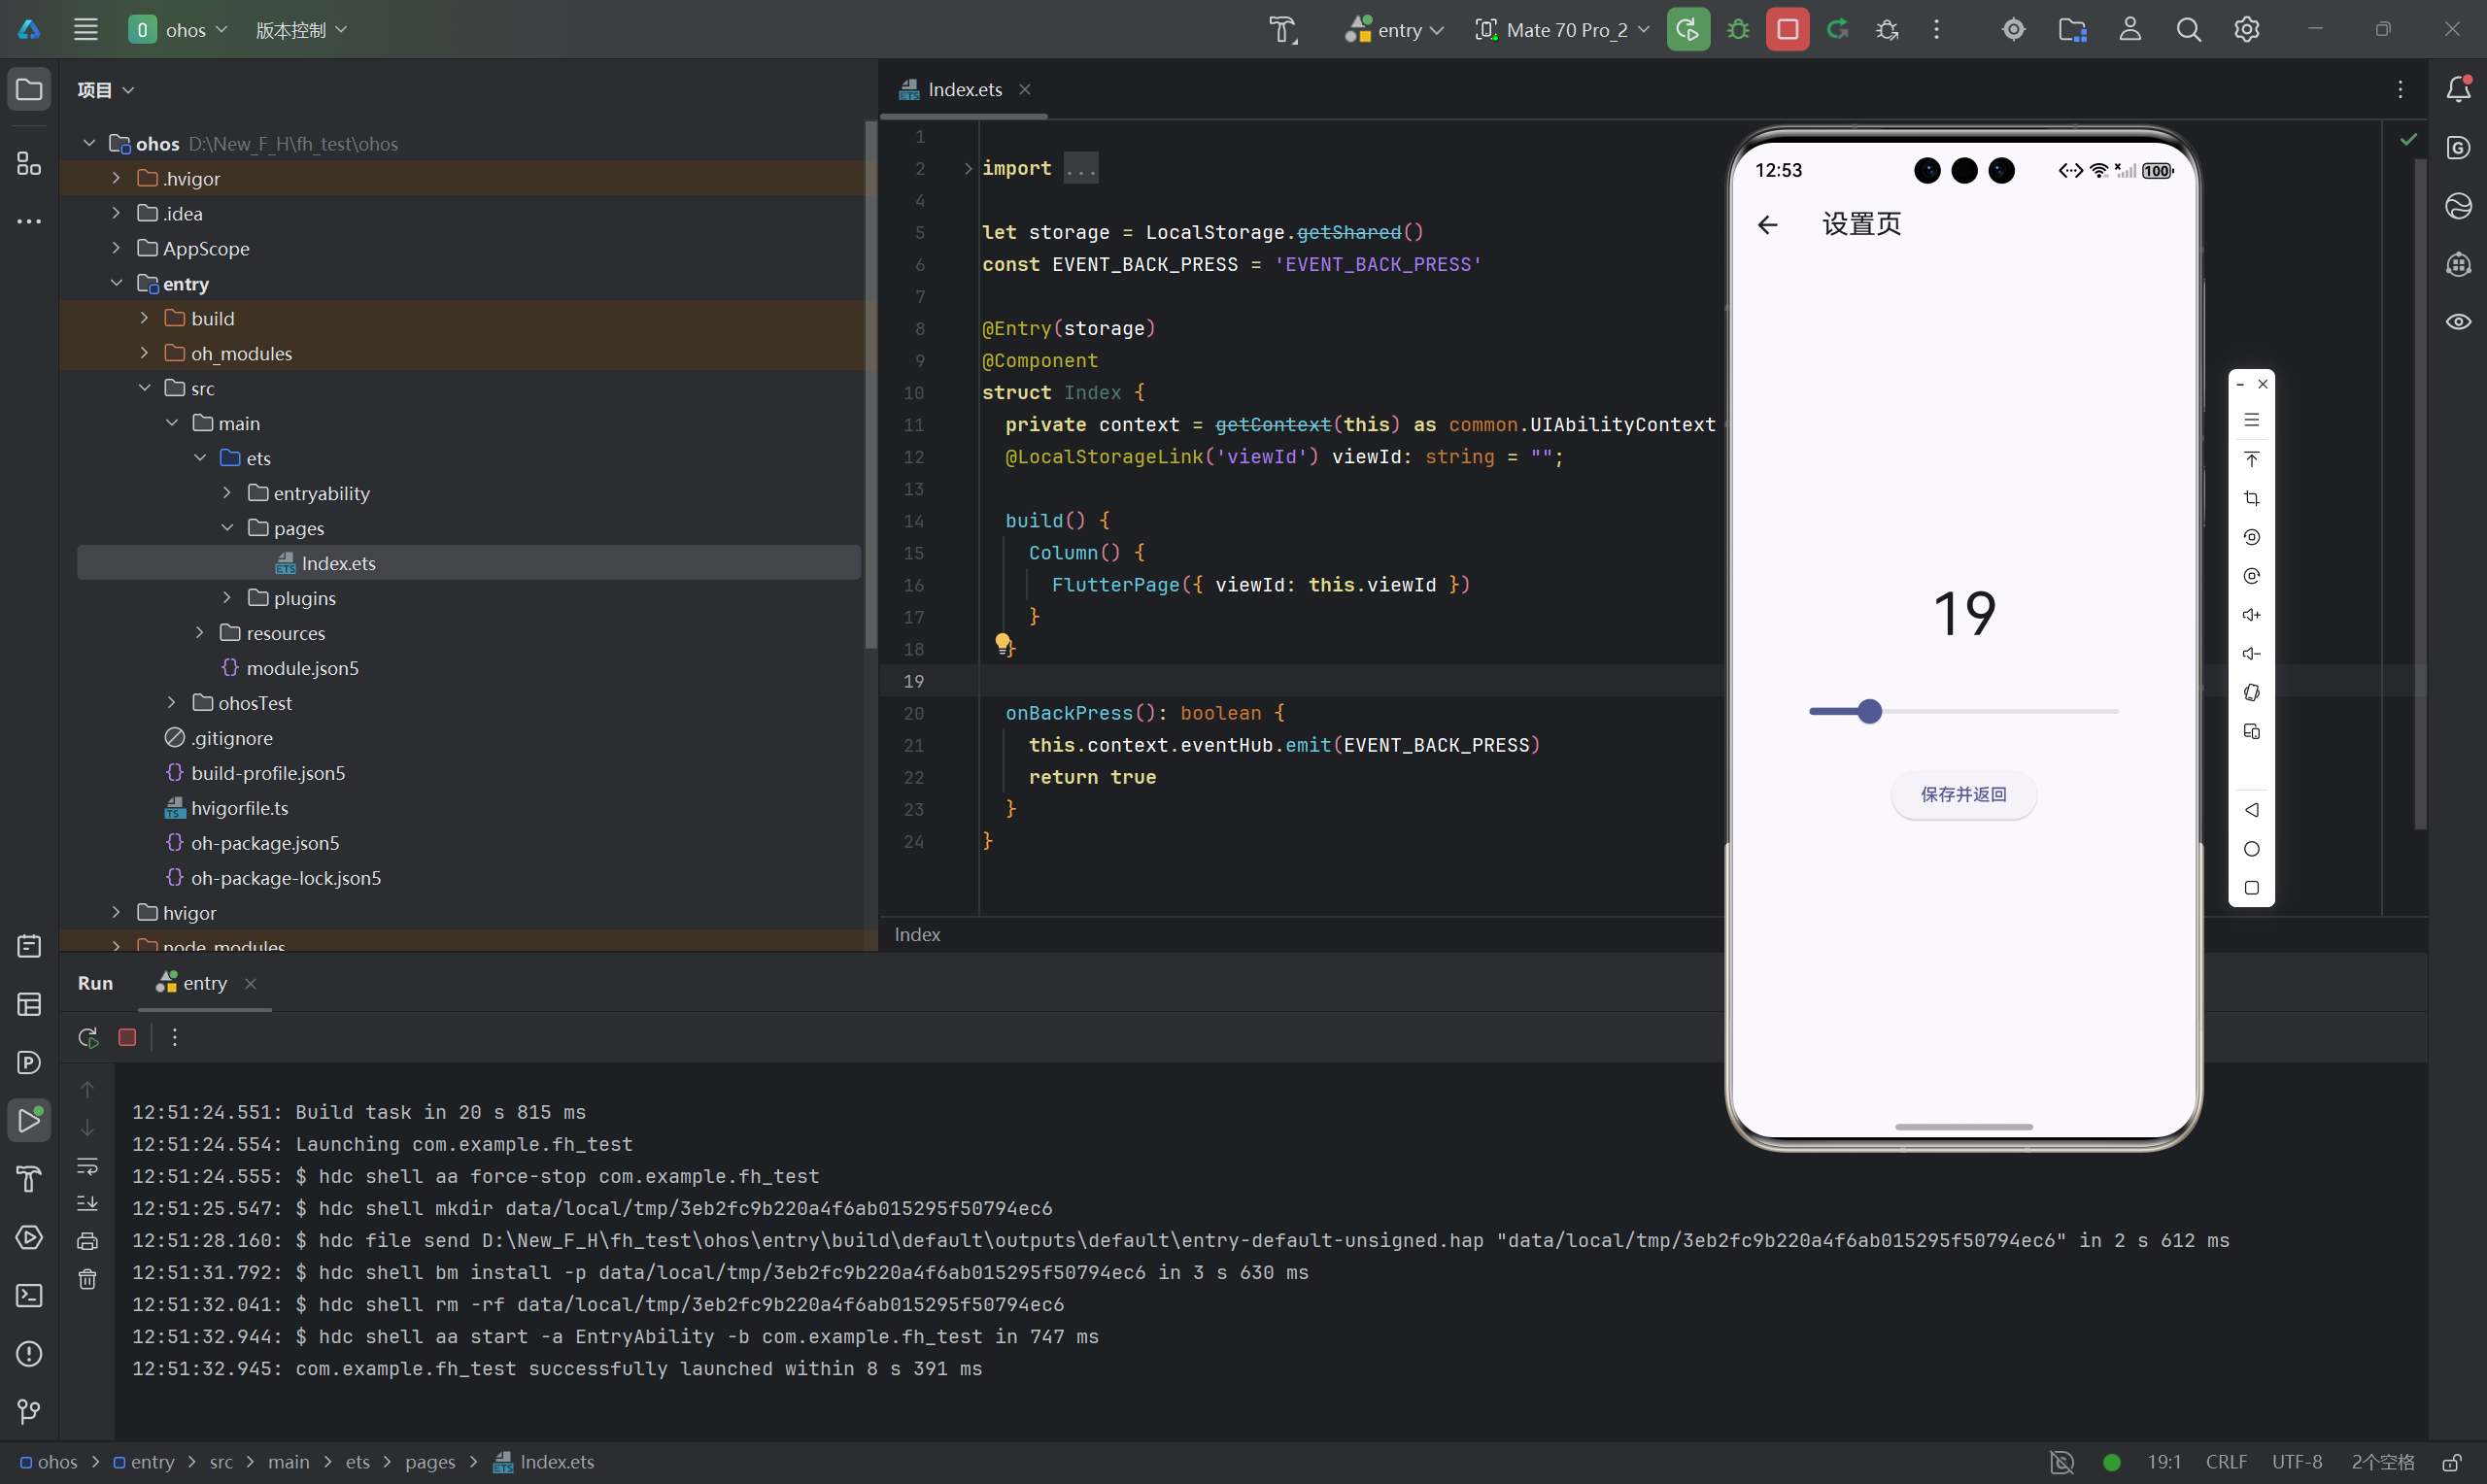This screenshot has height=1484, width=2487.
Task: Show the Structure panel in left sidebar
Action: click(28, 163)
